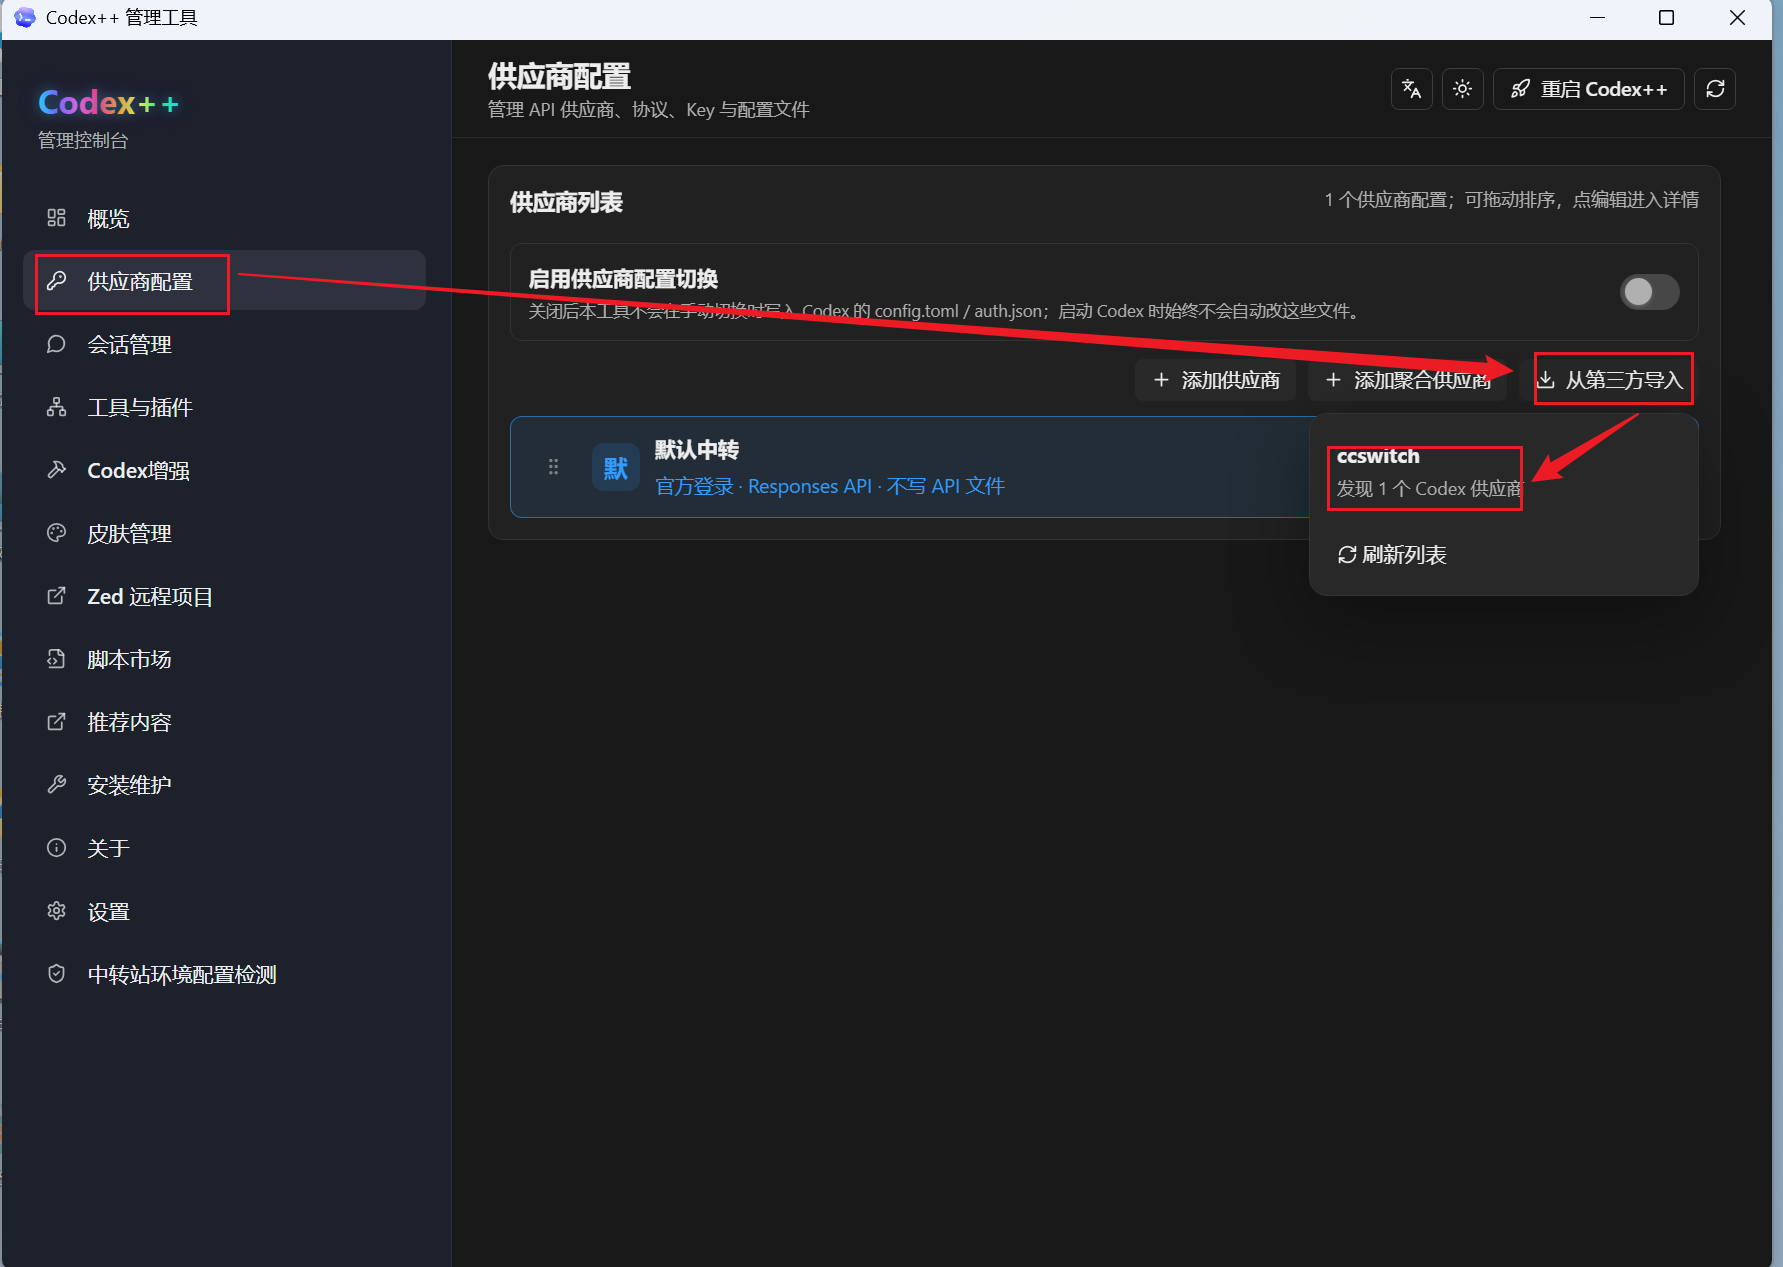
Task: Click the key icon beside 供应商配置
Action: pyautogui.click(x=57, y=281)
